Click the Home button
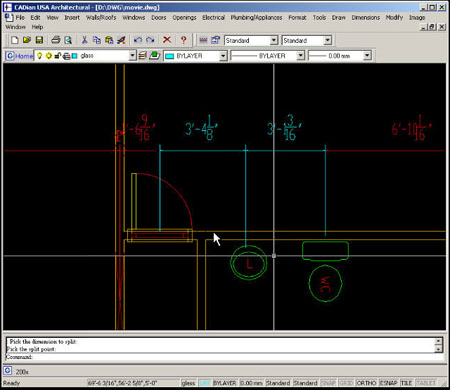Viewport: 450px width, 390px height. tap(19, 56)
